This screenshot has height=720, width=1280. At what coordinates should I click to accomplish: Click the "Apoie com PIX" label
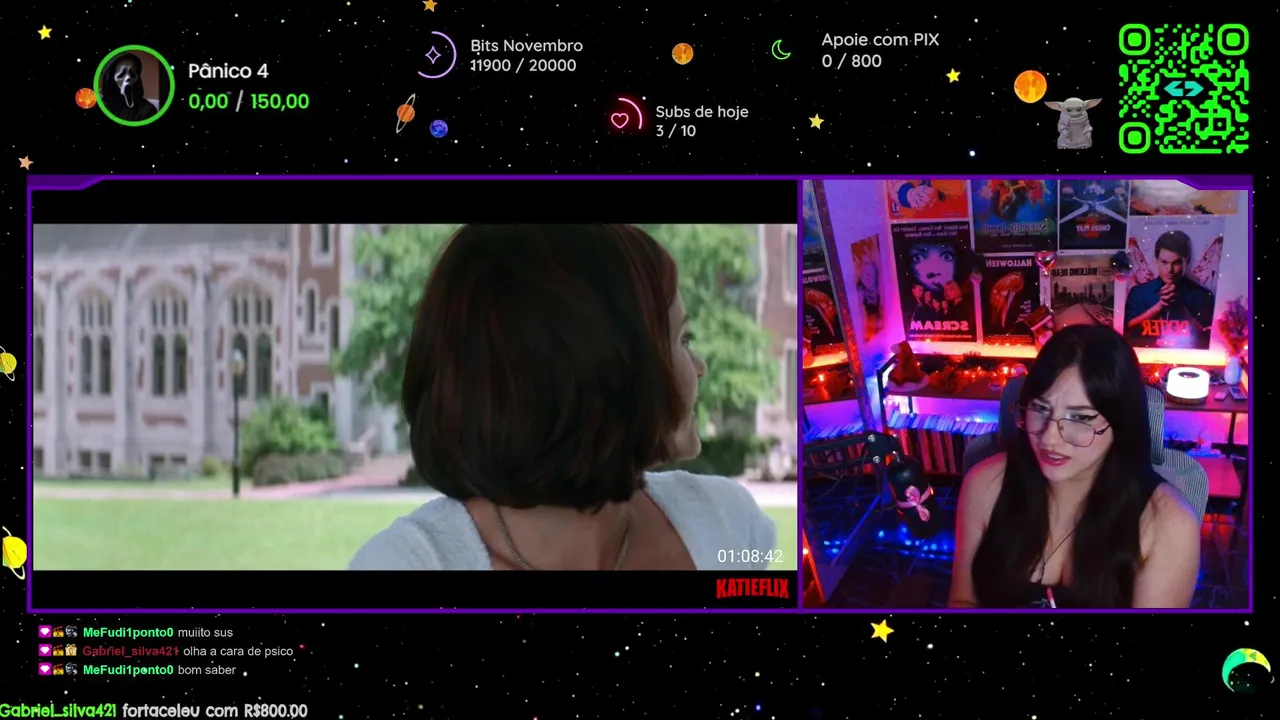tap(880, 40)
